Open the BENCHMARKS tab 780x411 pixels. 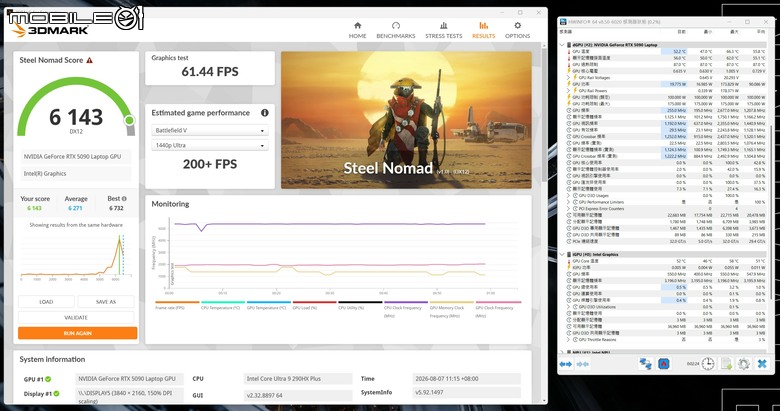[395, 30]
